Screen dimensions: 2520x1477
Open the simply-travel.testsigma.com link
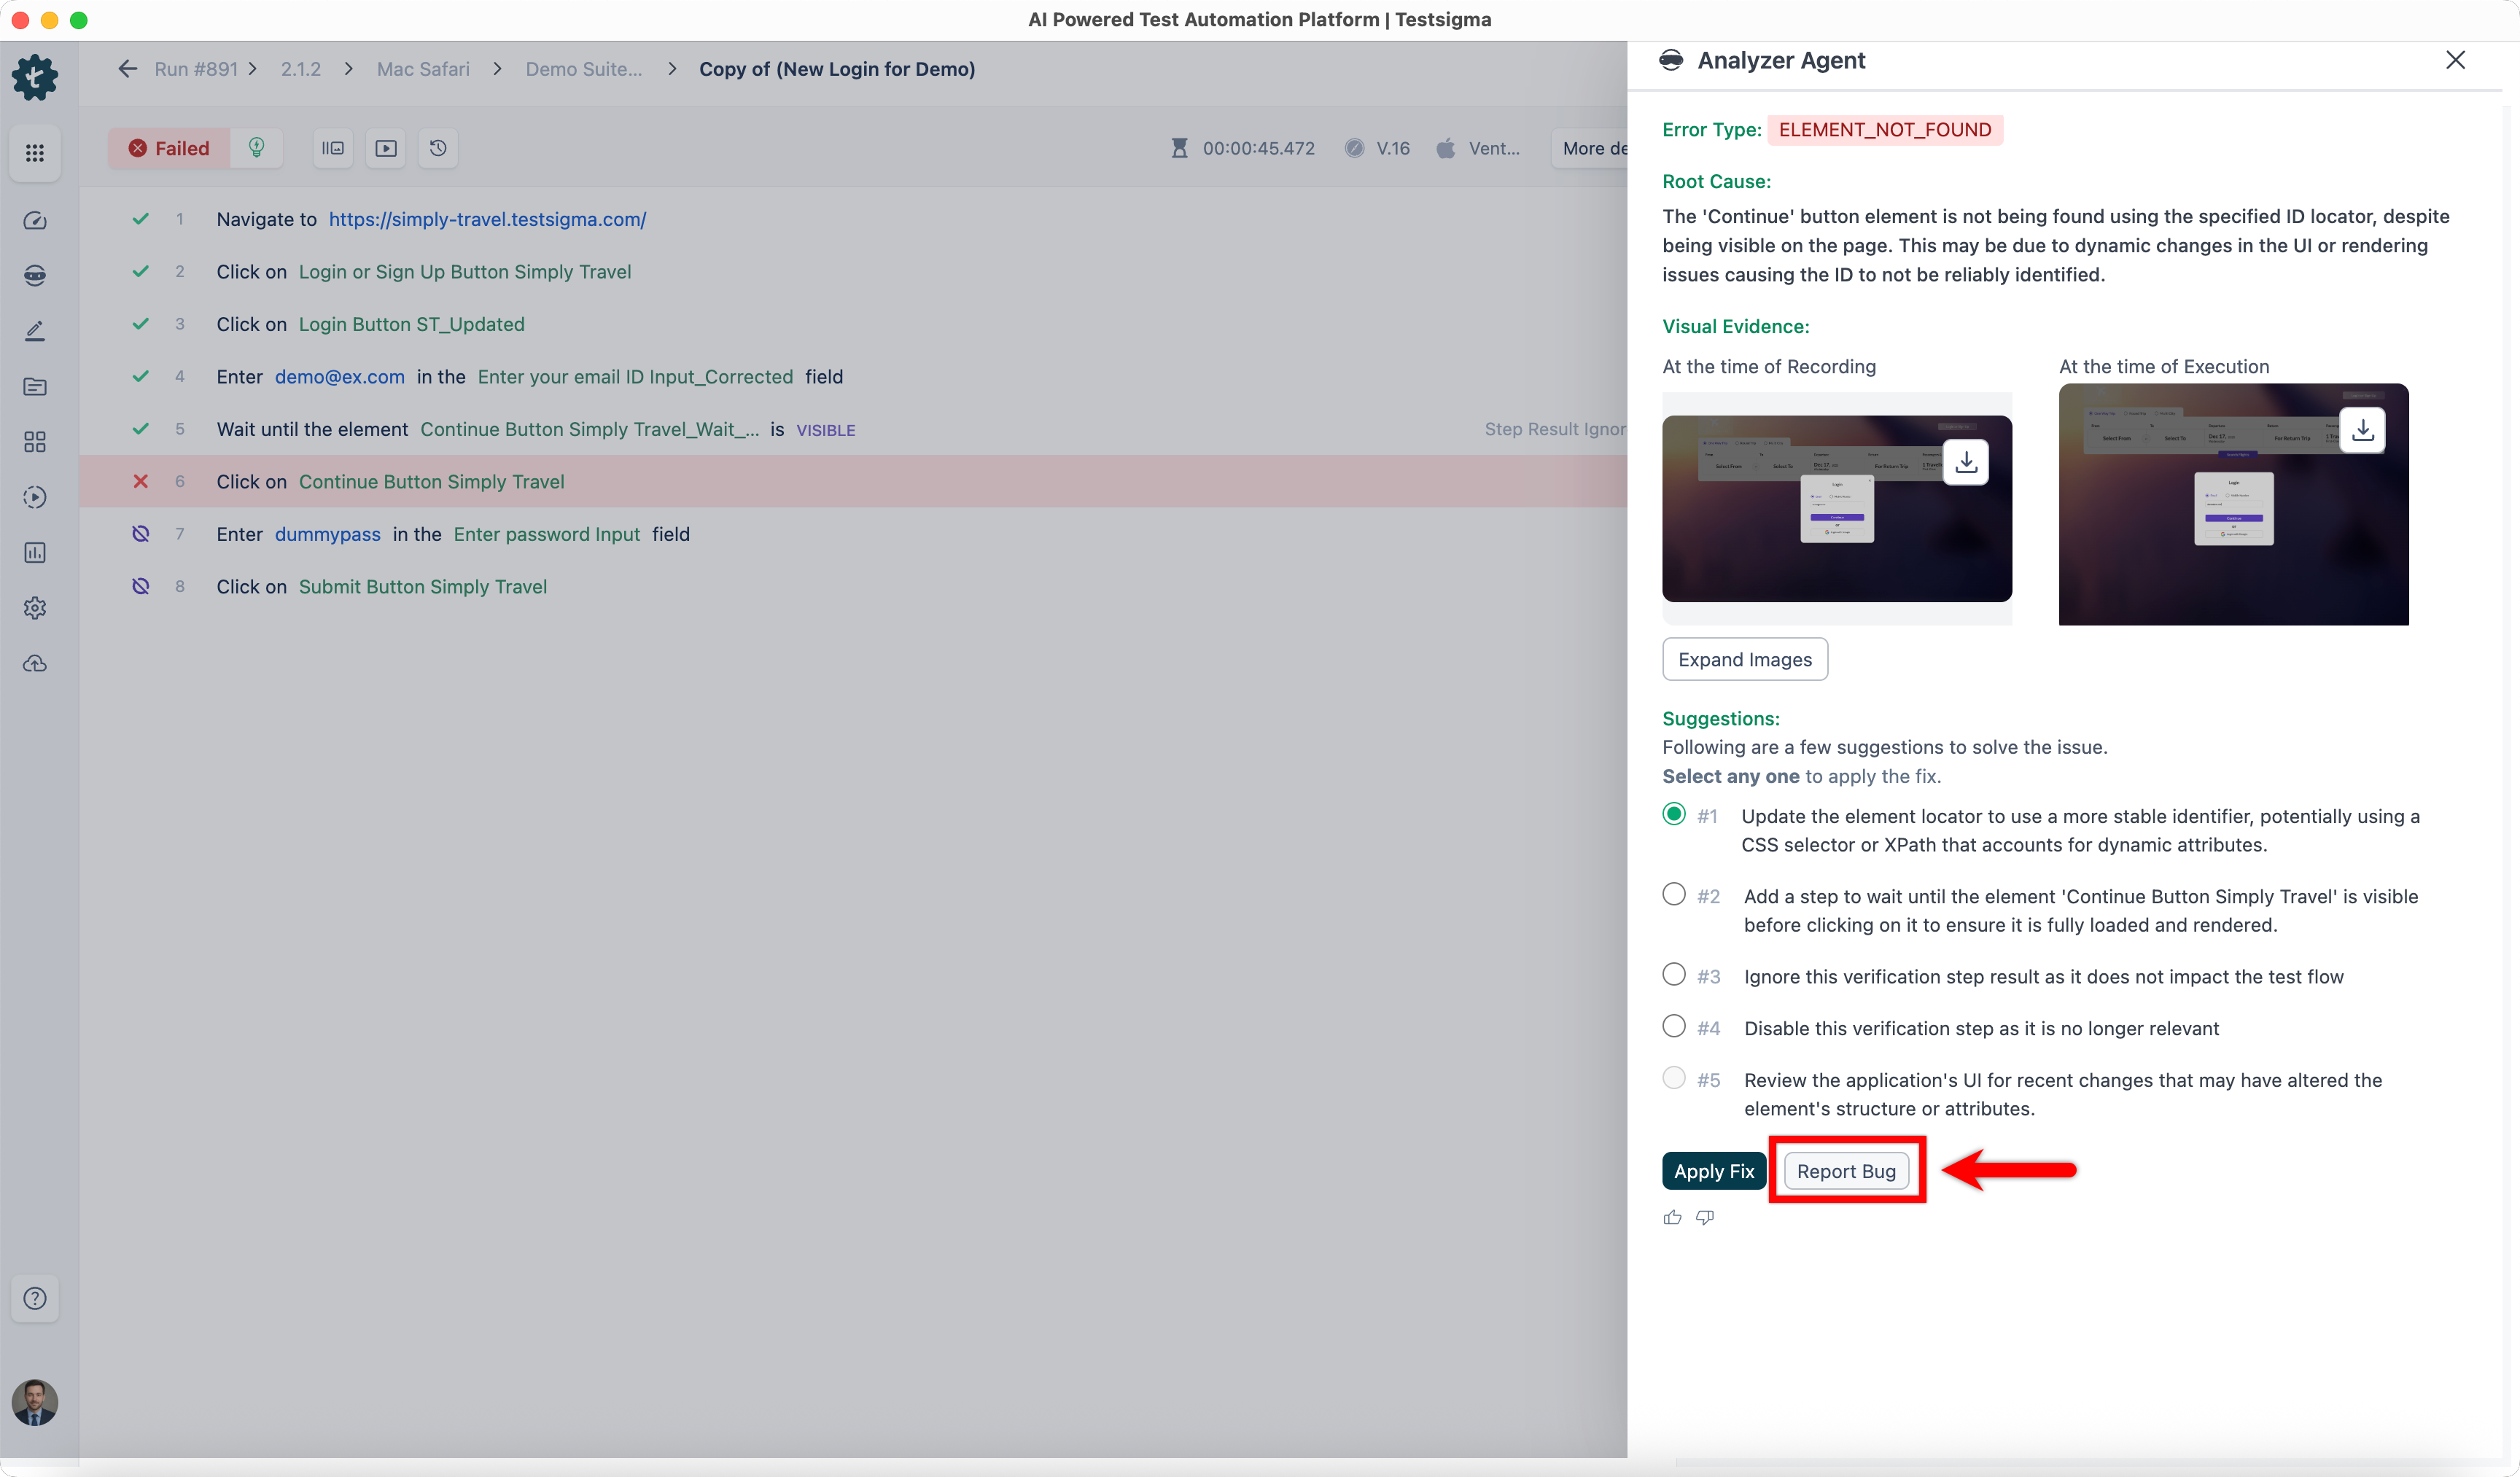pos(487,219)
